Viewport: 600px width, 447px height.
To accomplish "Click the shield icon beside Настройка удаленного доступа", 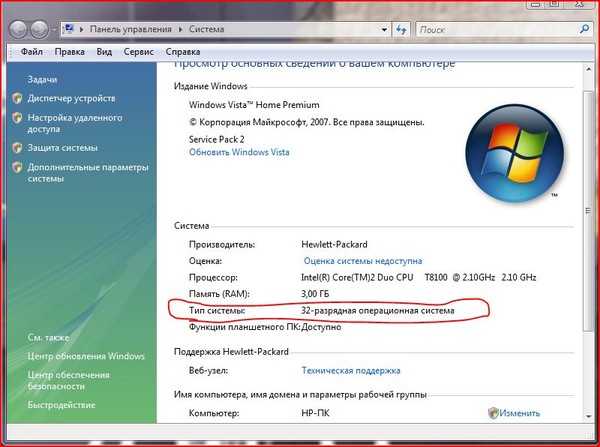I will point(17,118).
